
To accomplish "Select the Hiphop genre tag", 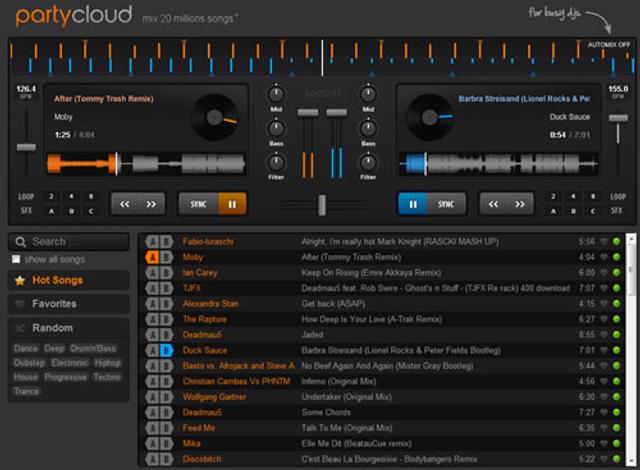I will pos(108,363).
